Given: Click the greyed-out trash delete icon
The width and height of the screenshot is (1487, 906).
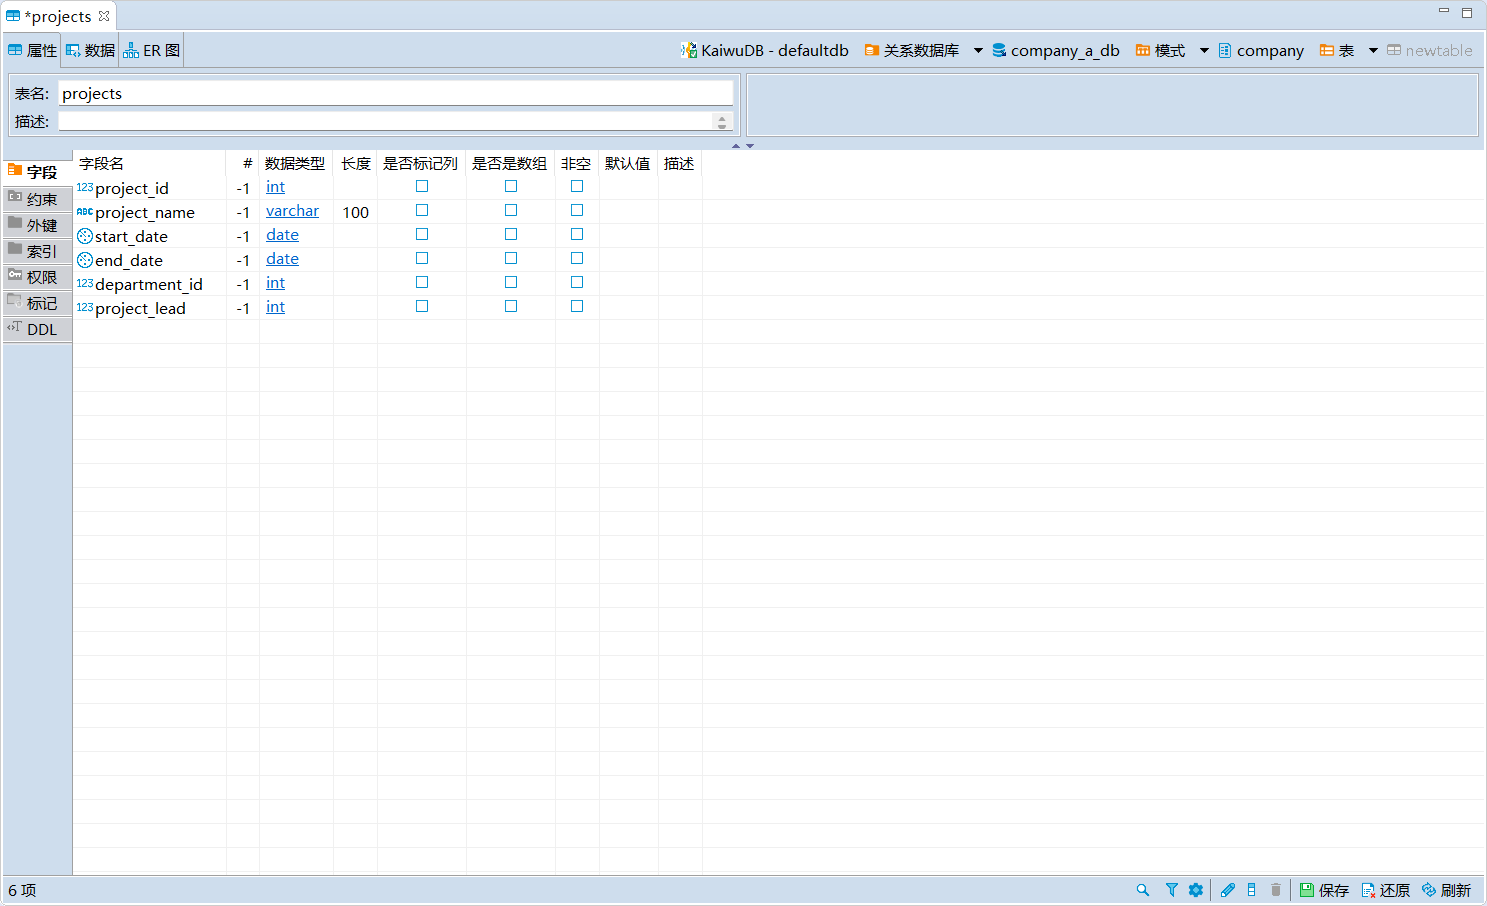Looking at the screenshot, I should pyautogui.click(x=1276, y=890).
